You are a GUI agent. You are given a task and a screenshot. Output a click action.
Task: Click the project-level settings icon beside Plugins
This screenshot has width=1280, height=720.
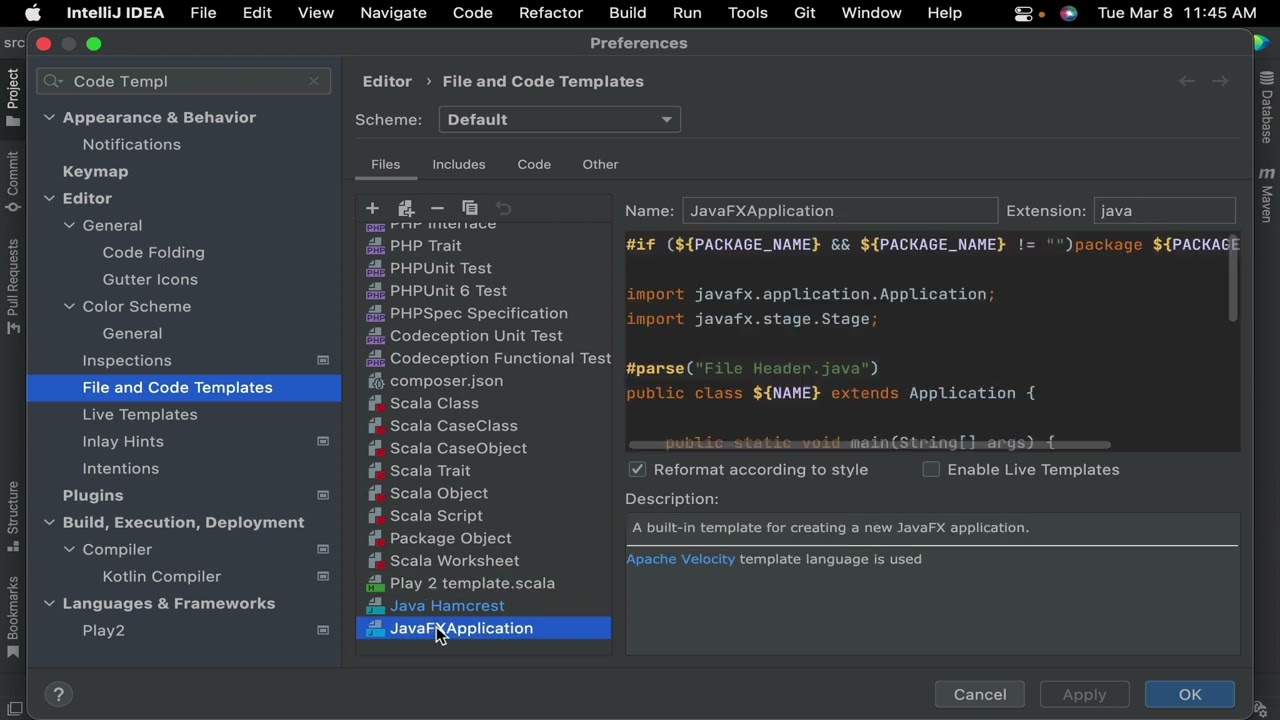pyautogui.click(x=323, y=495)
